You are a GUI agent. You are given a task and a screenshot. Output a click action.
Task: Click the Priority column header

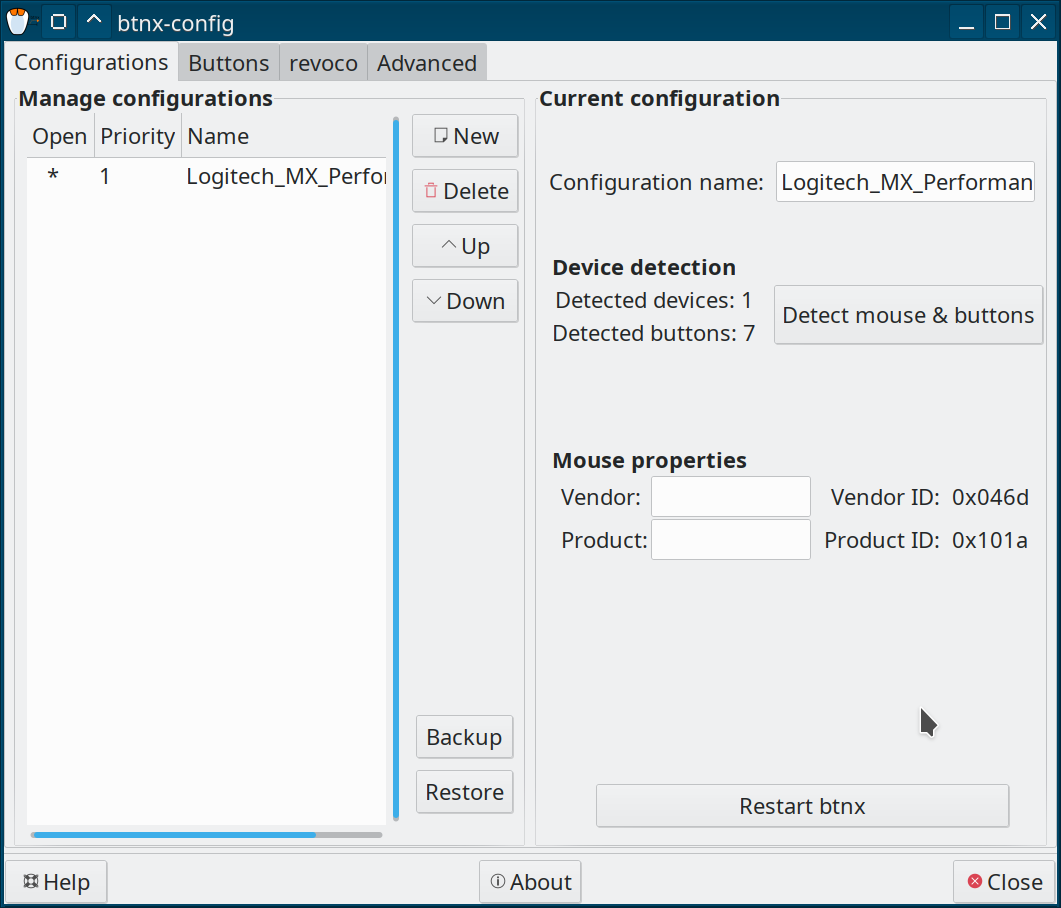[137, 137]
